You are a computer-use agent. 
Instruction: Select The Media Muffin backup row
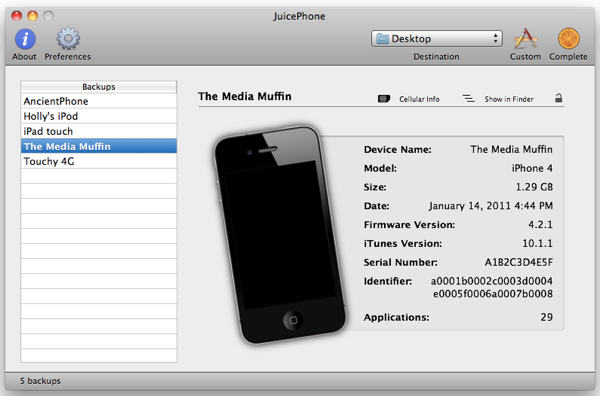tap(99, 146)
